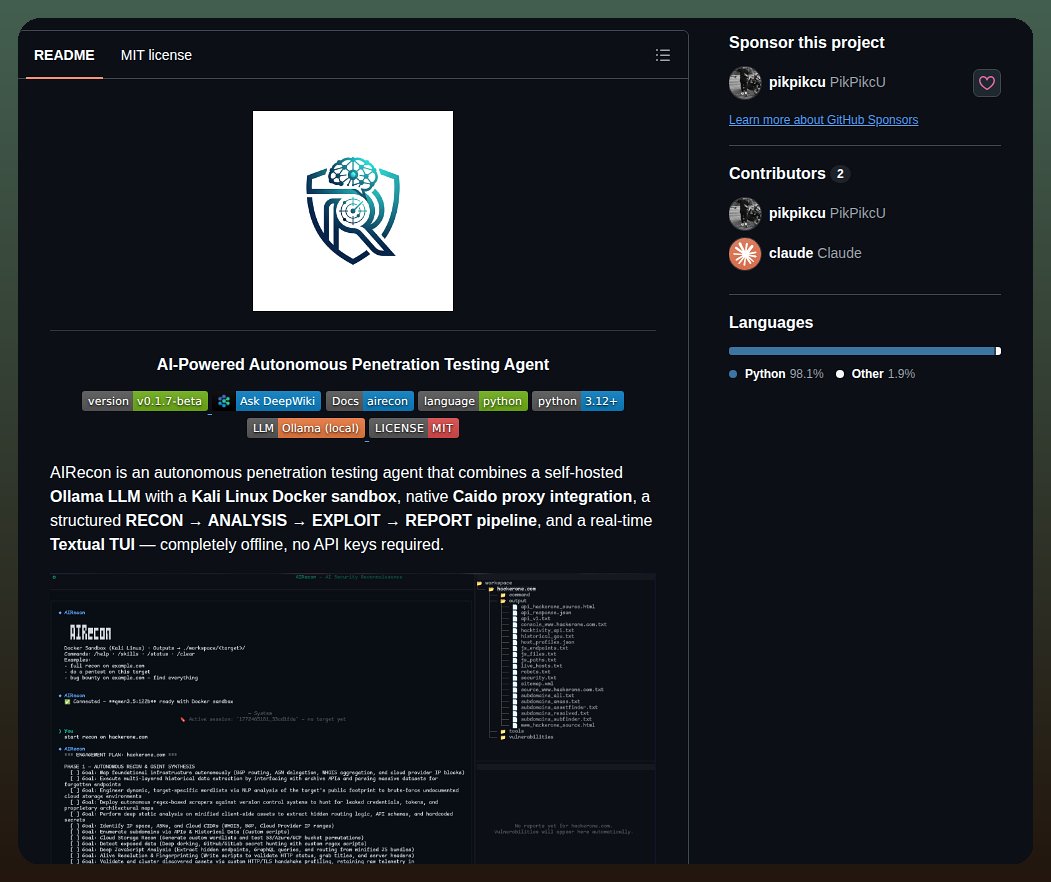Viewport: 1051px width, 882px height.
Task: Open the claude Claude contributor name link
Action: [815, 253]
